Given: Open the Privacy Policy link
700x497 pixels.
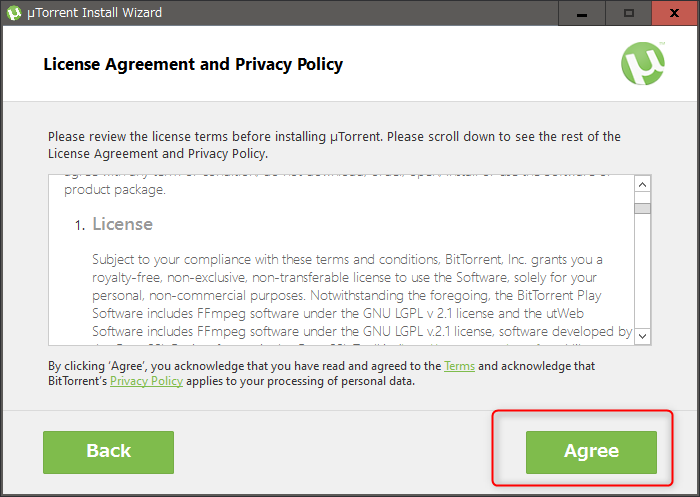Looking at the screenshot, I should (146, 381).
